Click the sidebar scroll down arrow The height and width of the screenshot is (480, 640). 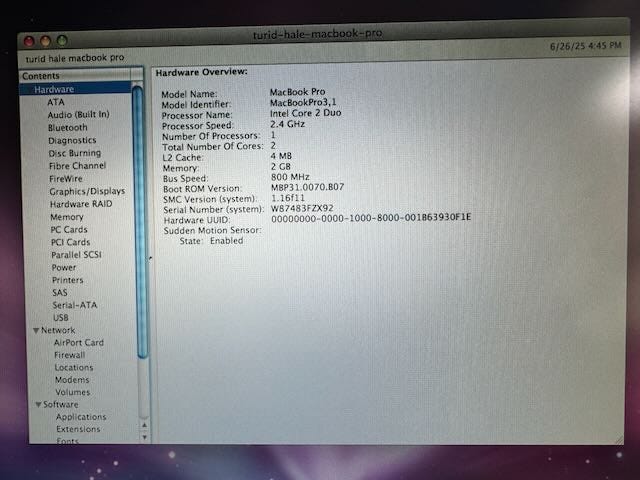click(144, 437)
